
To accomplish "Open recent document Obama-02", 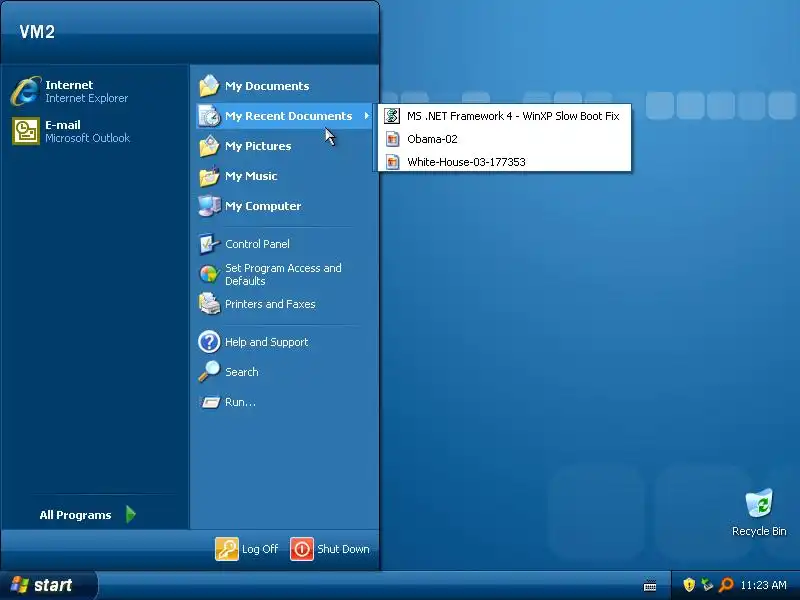I will click(x=505, y=139).
